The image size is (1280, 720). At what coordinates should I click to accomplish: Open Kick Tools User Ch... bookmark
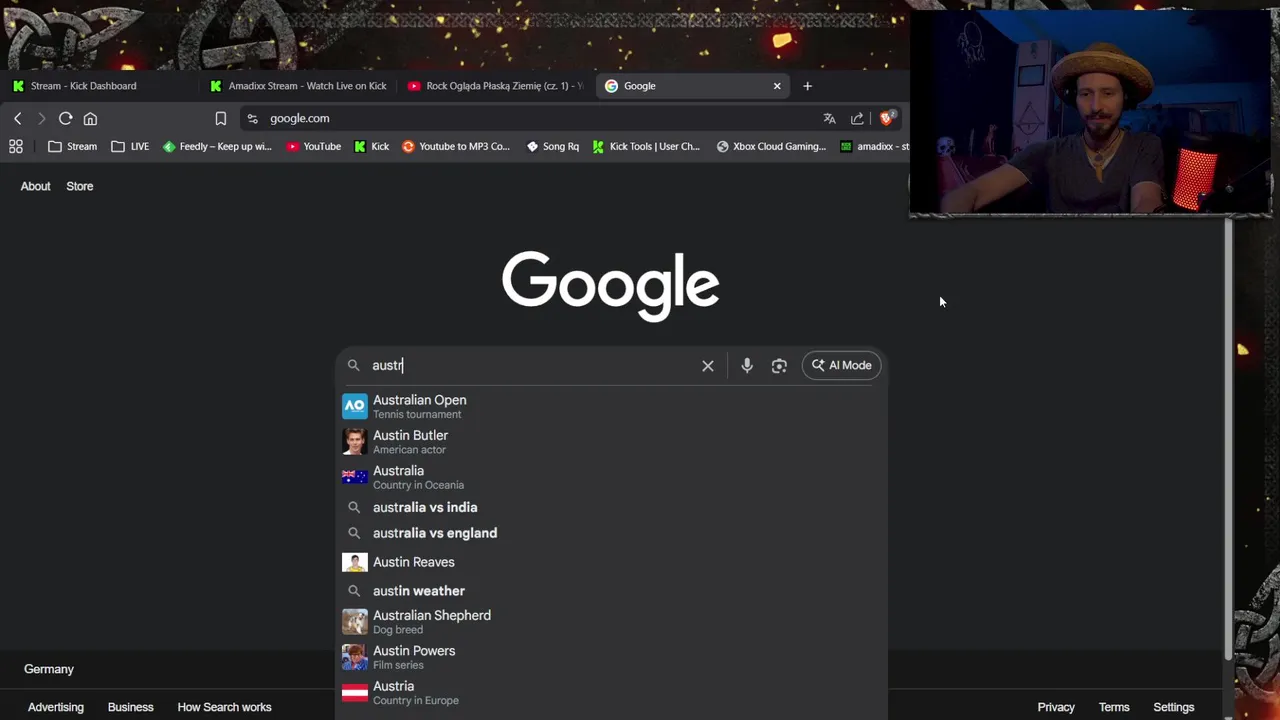click(646, 146)
